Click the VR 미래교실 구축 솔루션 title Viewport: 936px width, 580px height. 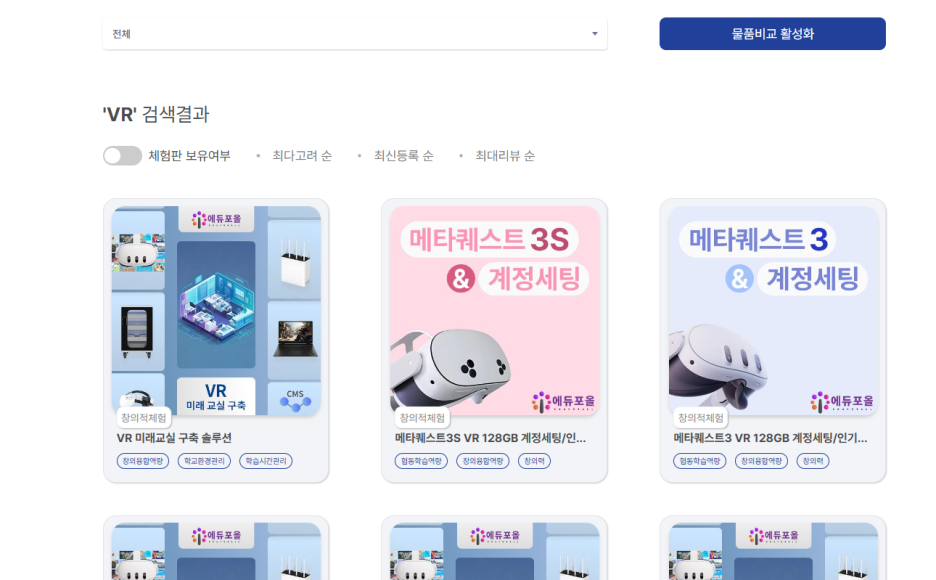[x=174, y=438]
